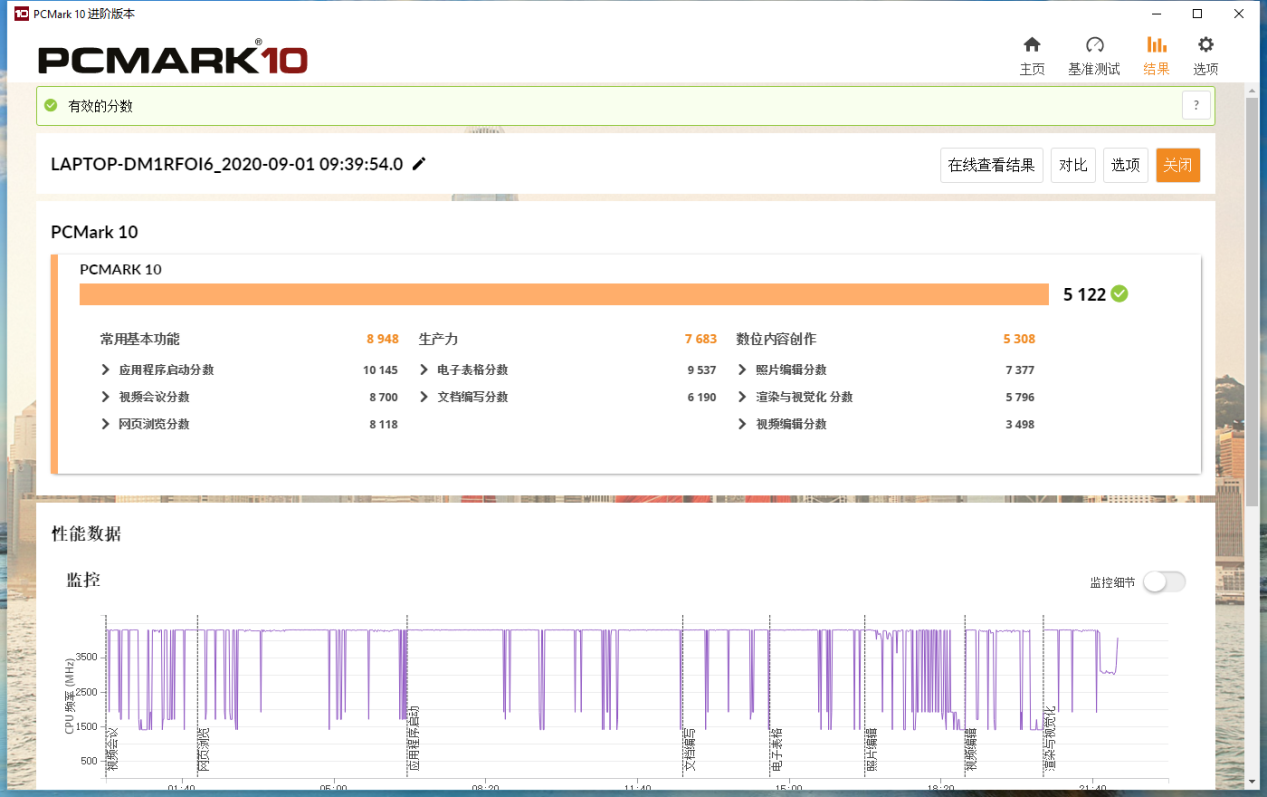Click the 视频会议 marker line in the chart
Viewport: 1267px width, 797px height.
(x=106, y=695)
